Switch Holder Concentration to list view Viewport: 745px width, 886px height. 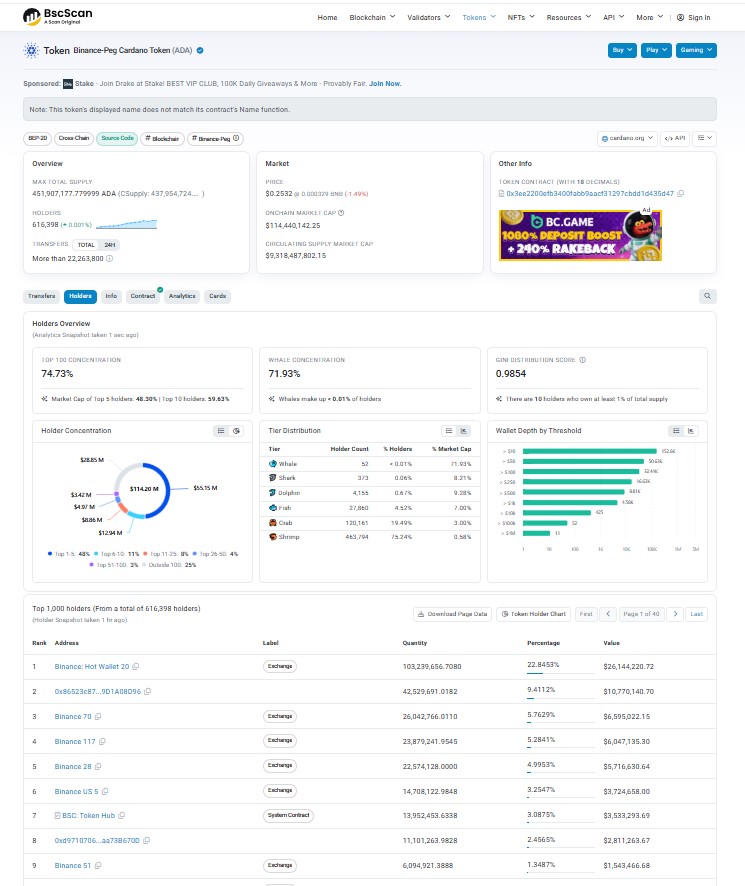(x=221, y=431)
